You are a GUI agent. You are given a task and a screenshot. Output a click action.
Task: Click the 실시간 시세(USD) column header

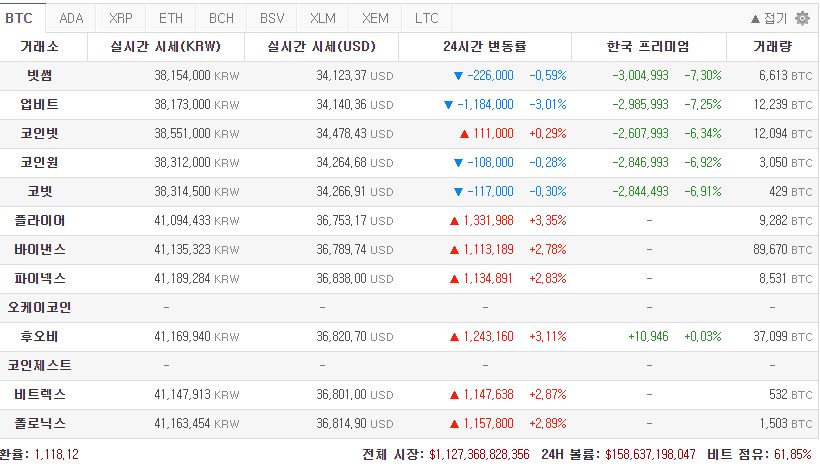click(322, 47)
